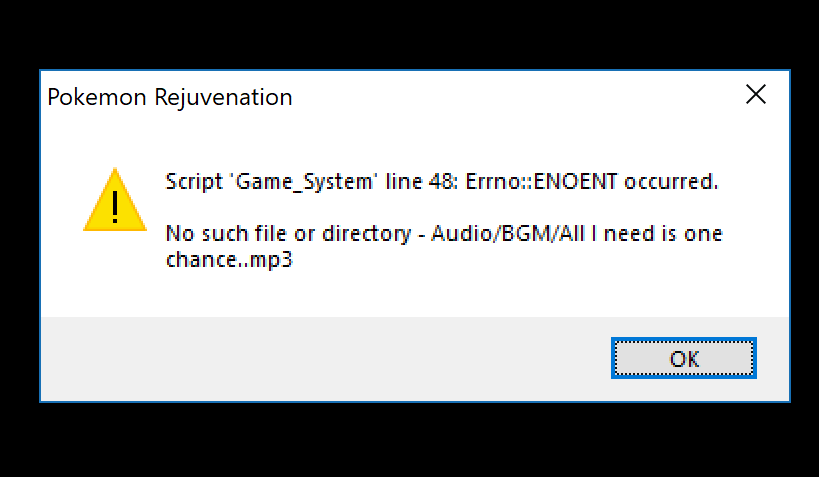Select the Pokemon Rejuvenation window title

[170, 98]
